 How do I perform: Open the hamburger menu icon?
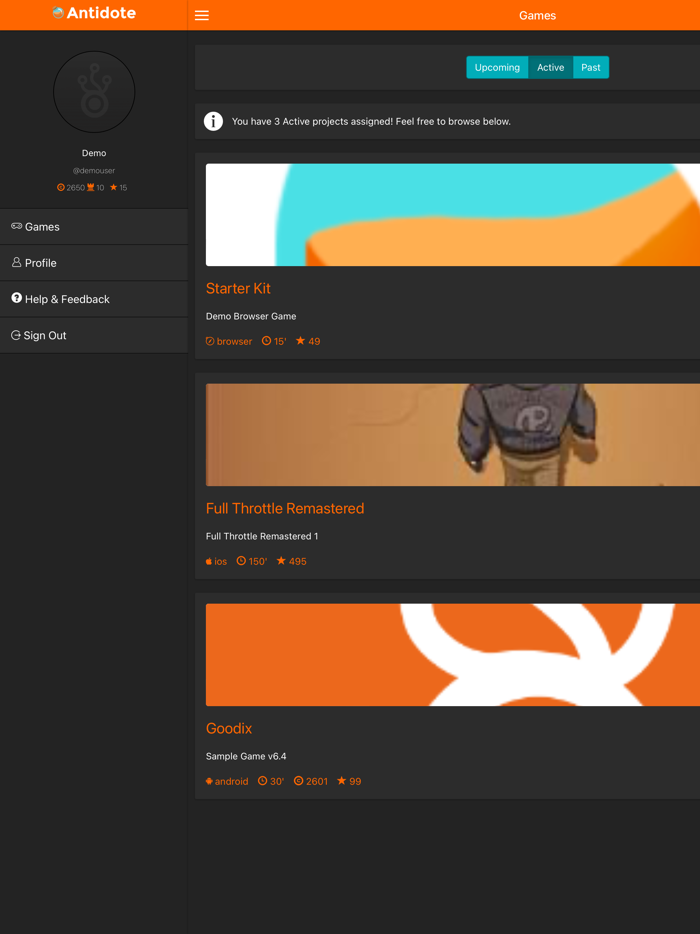(x=202, y=15)
